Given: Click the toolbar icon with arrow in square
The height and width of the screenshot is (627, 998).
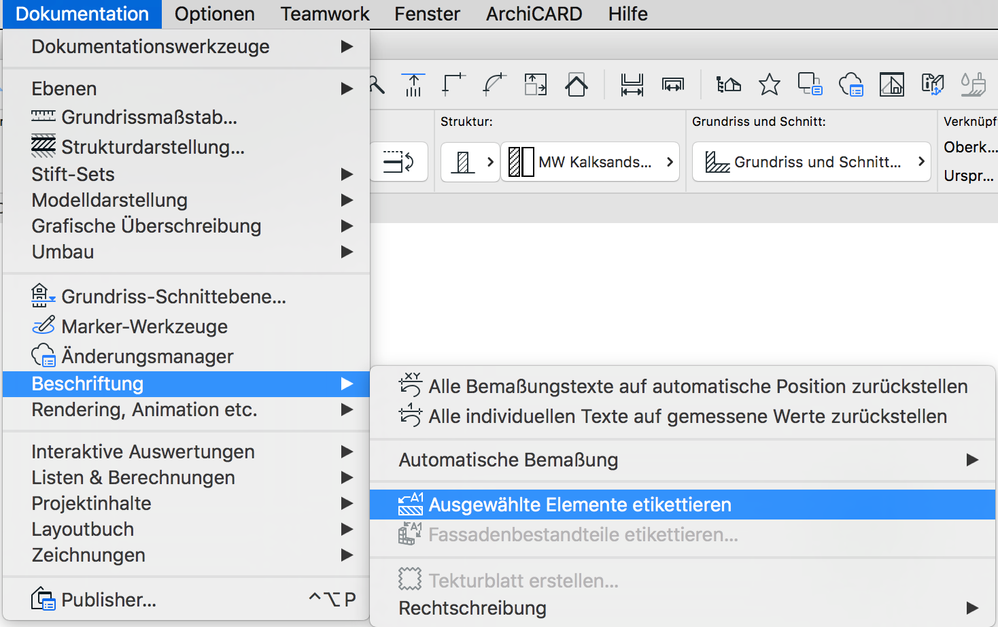Looking at the screenshot, I should [535, 85].
